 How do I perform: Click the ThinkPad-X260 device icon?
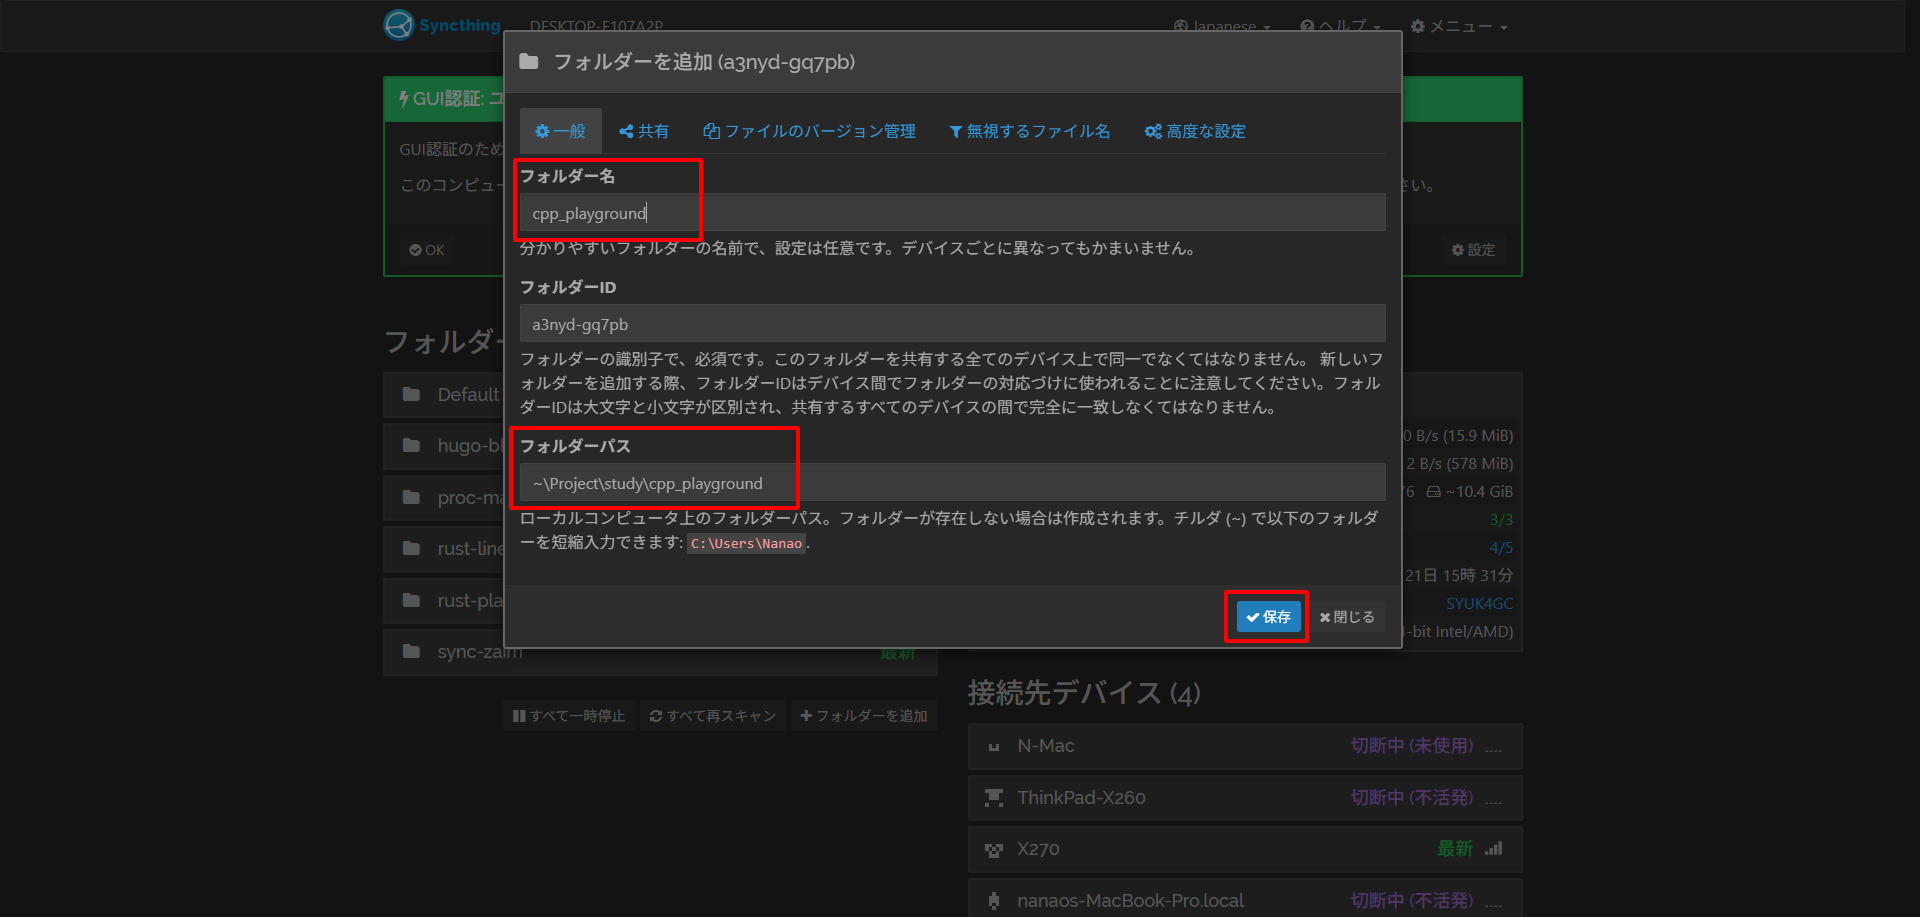(x=993, y=798)
